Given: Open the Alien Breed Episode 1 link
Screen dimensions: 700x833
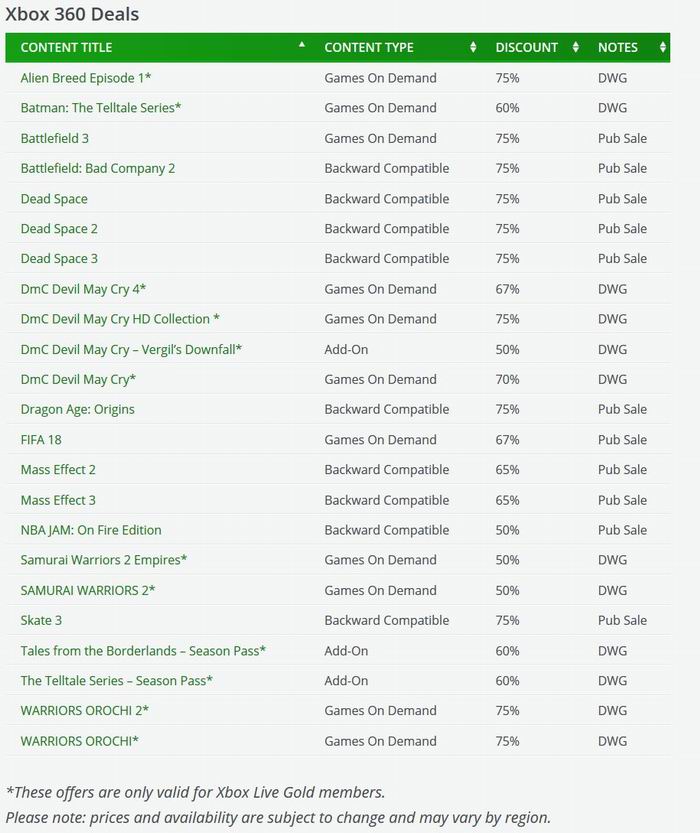Looking at the screenshot, I should pyautogui.click(x=86, y=78).
